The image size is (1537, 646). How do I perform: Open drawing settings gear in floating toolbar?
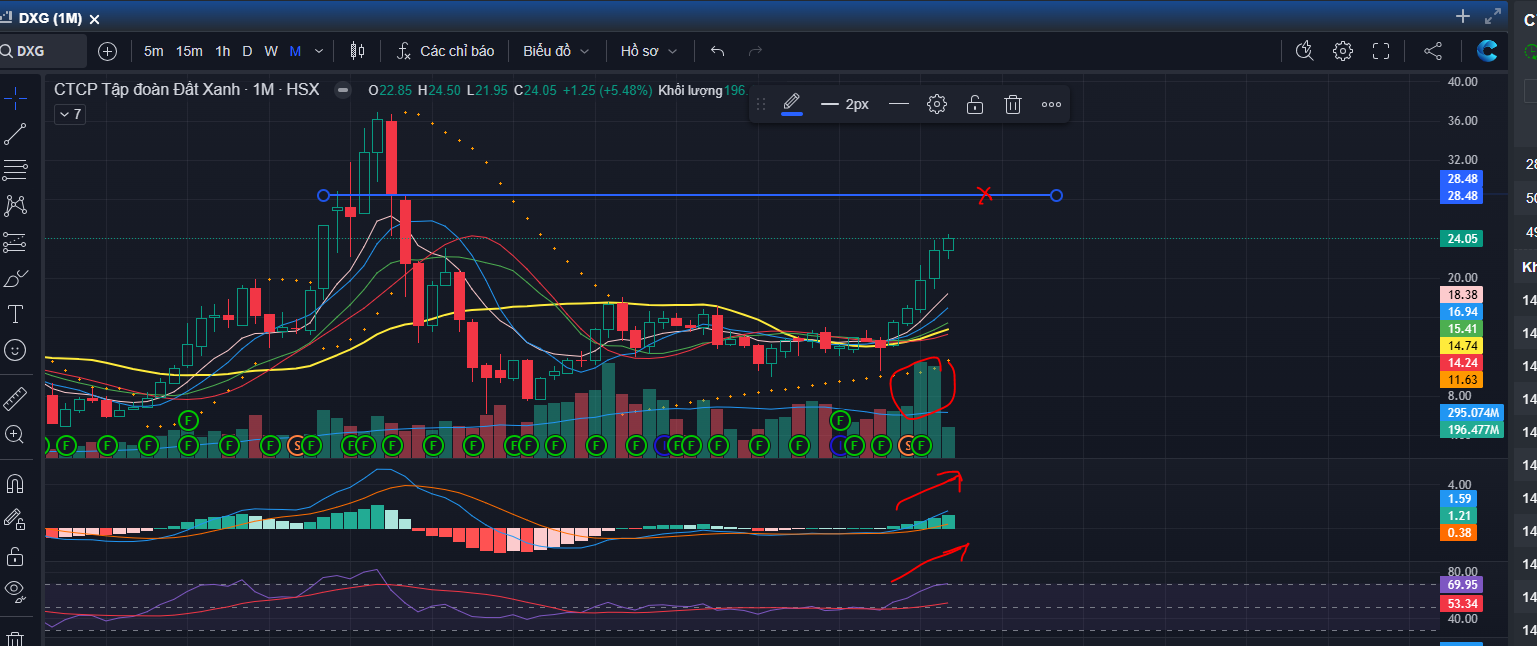coord(936,104)
